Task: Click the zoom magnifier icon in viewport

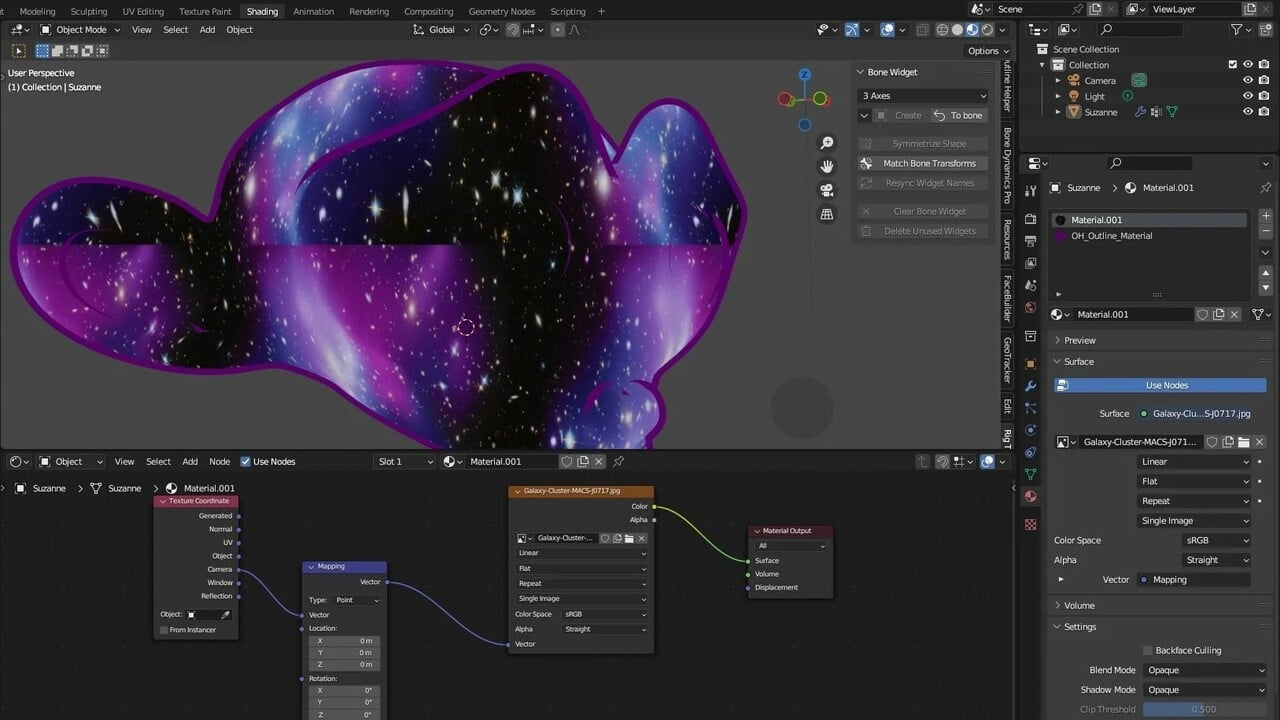Action: [827, 144]
